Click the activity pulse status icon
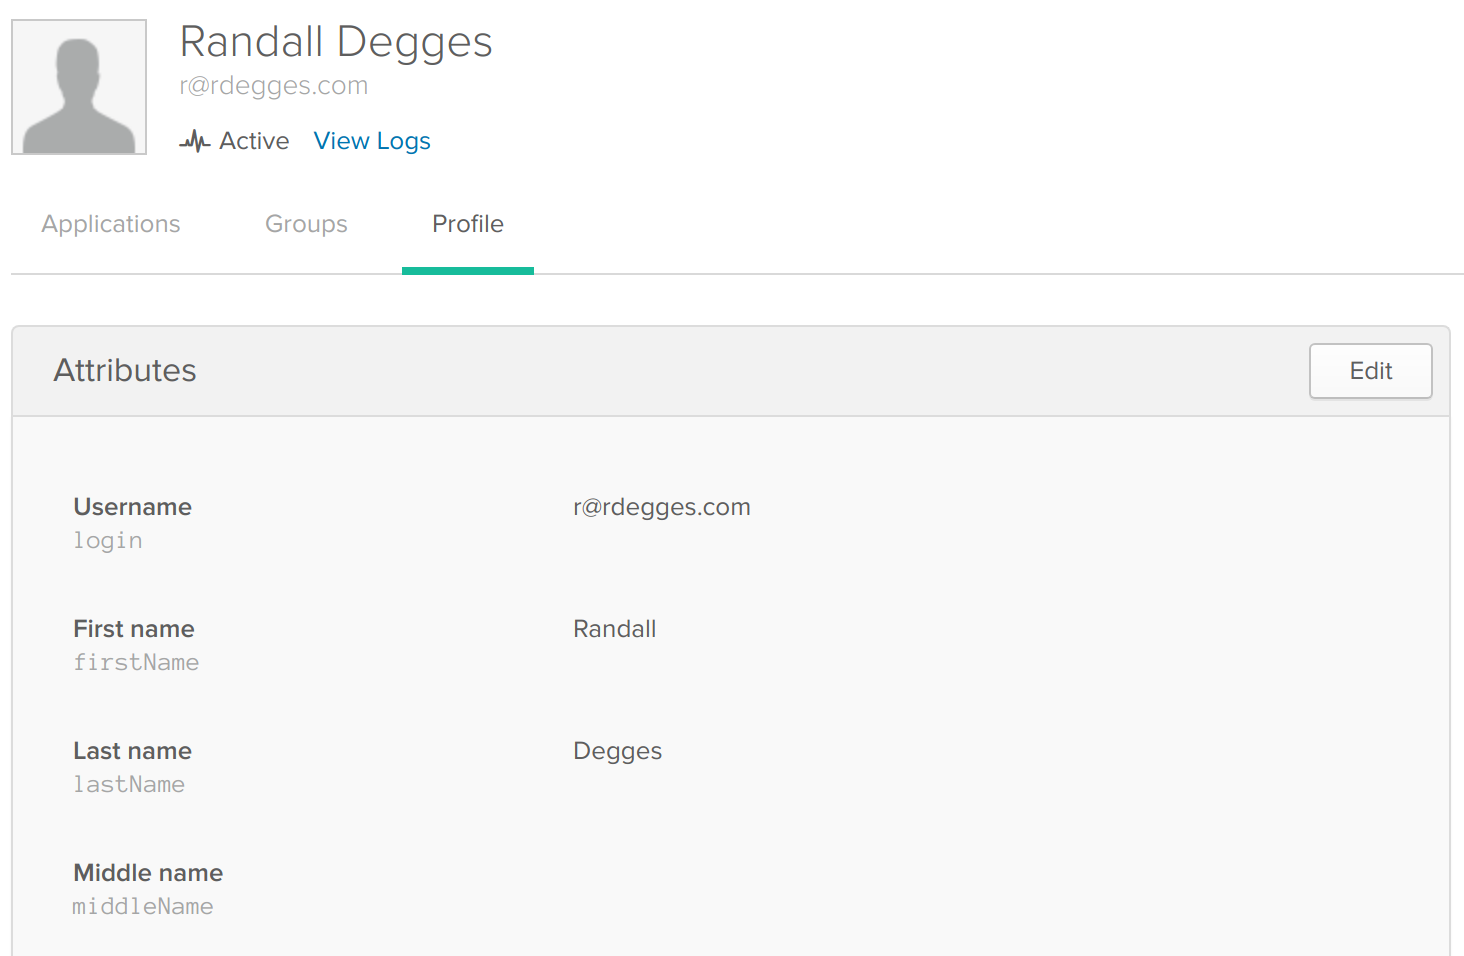1464x956 pixels. tap(195, 141)
